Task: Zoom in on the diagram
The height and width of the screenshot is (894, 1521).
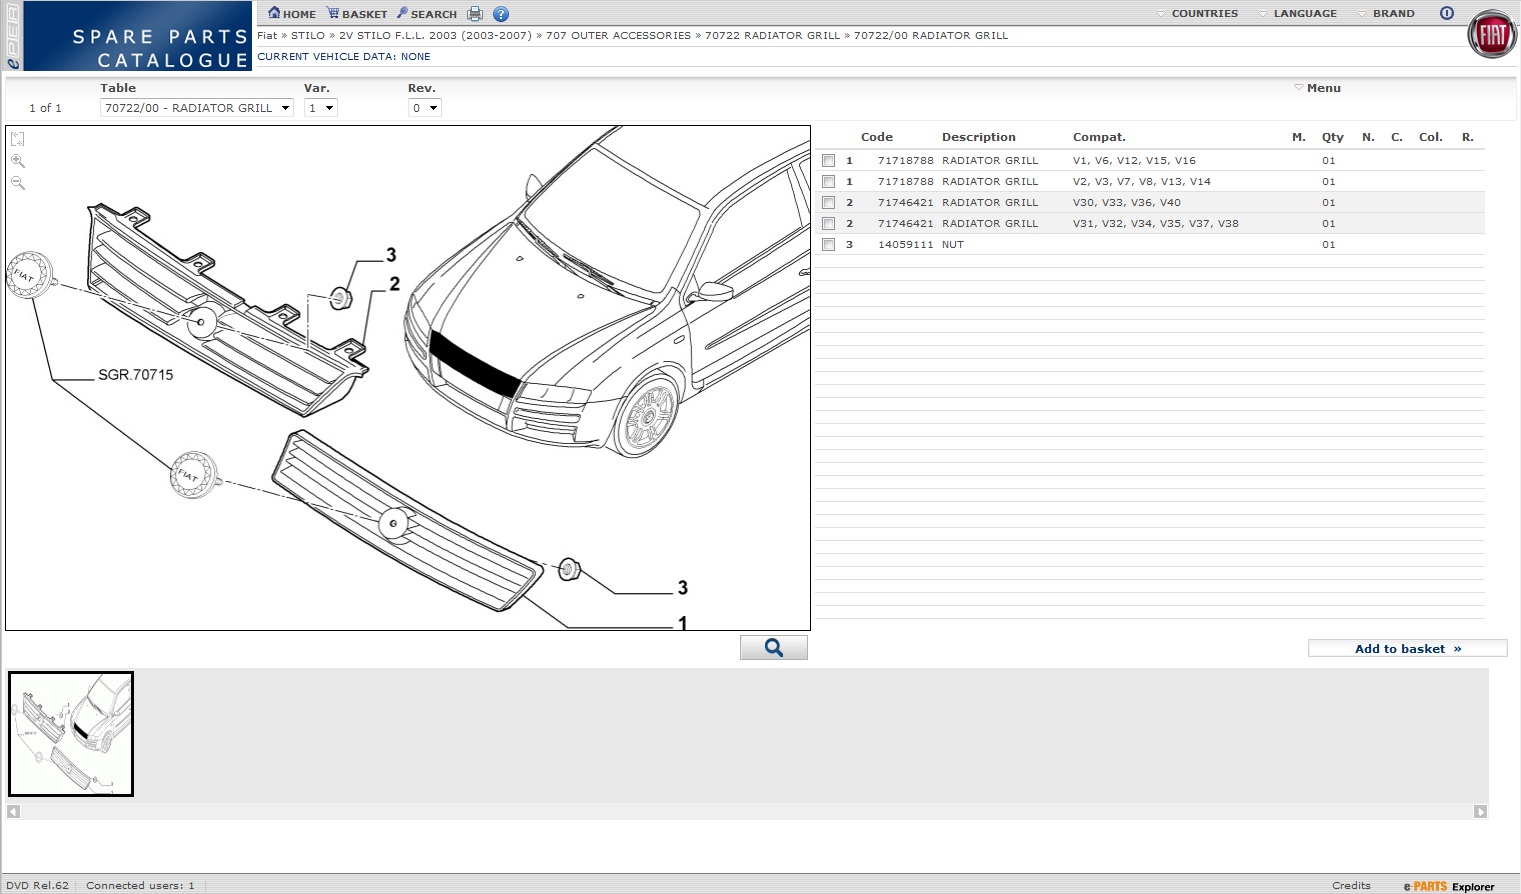Action: click(x=17, y=161)
